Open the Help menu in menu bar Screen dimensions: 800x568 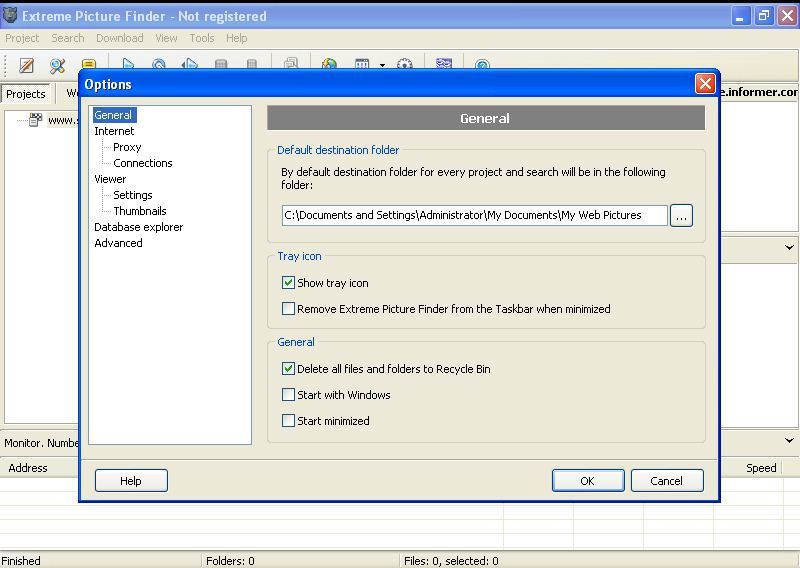pos(236,38)
